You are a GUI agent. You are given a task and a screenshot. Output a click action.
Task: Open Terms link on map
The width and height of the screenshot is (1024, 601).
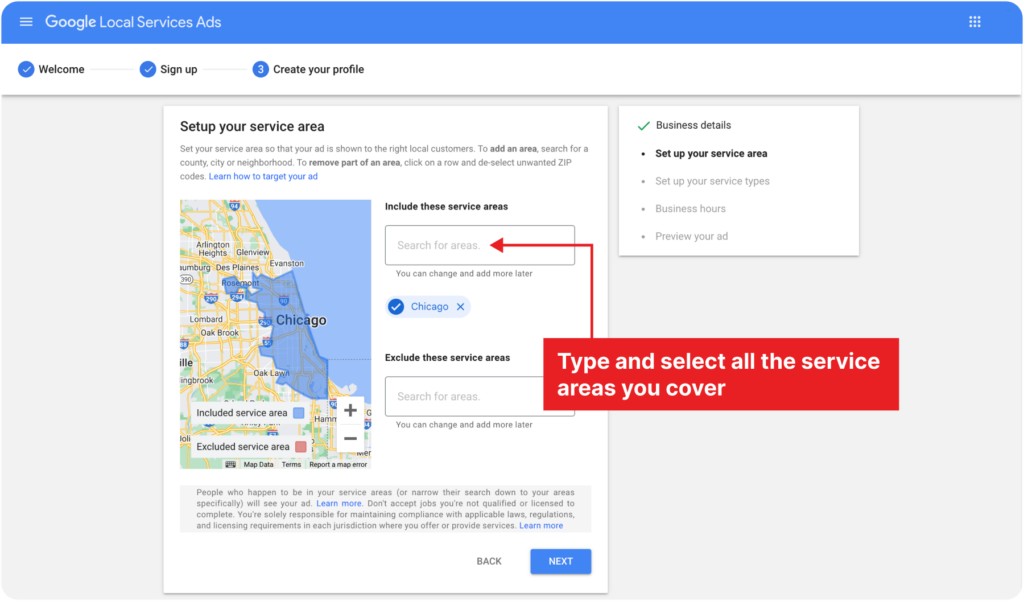pos(291,464)
